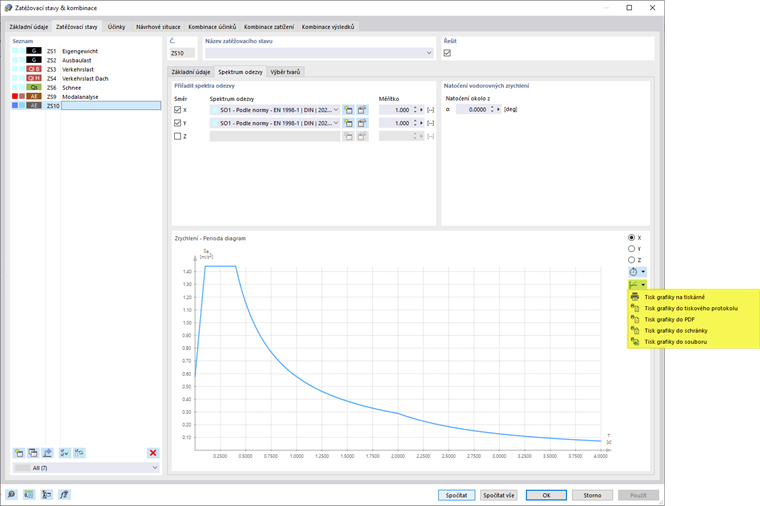Image resolution: width=760 pixels, height=506 pixels.
Task: Edit the response spectrum for direction X
Action: (362, 110)
